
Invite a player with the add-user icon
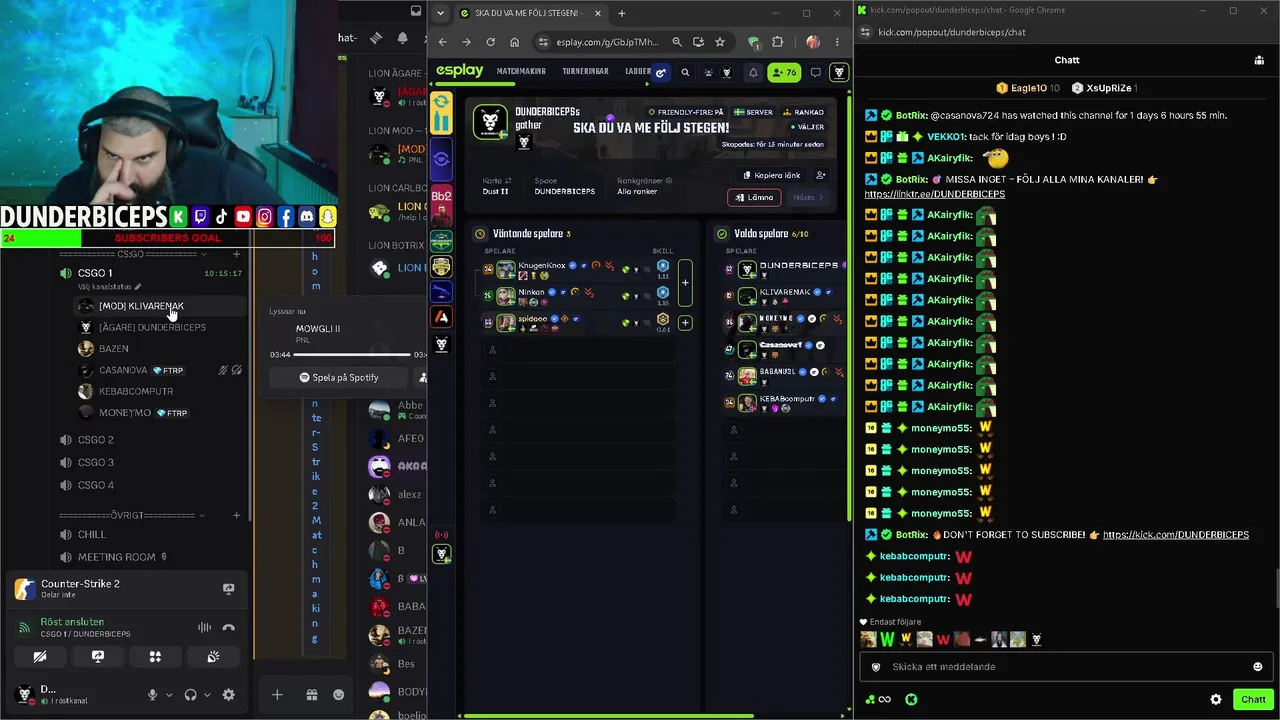pos(821,175)
